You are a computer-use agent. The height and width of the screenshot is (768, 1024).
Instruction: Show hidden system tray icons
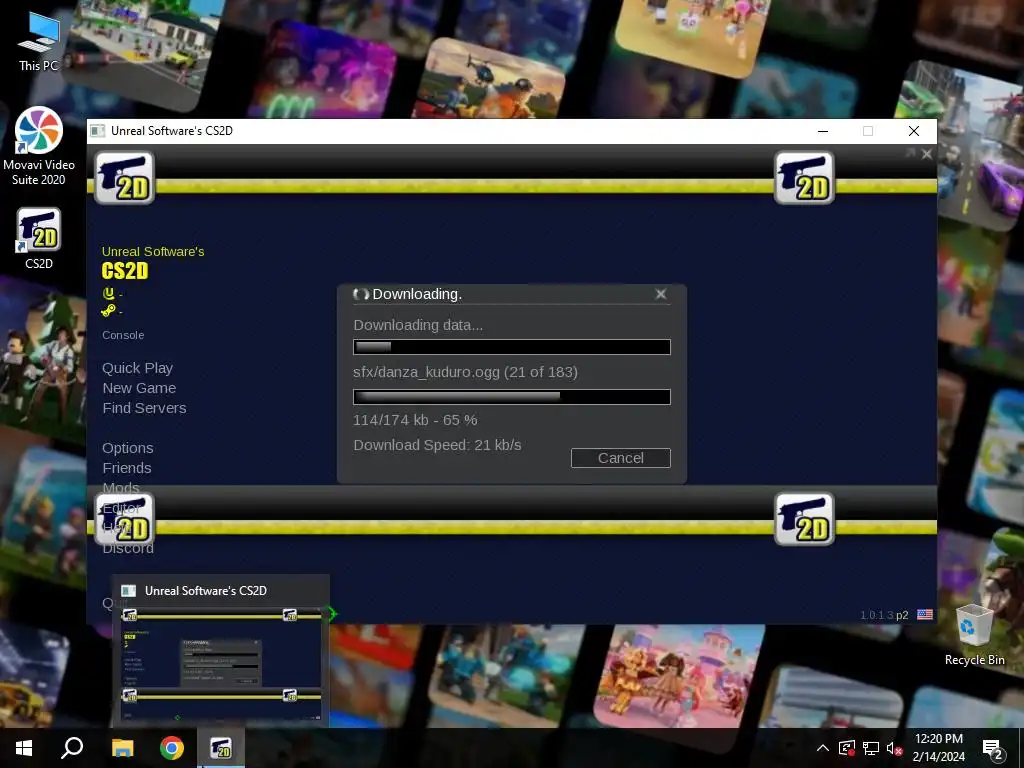point(823,748)
